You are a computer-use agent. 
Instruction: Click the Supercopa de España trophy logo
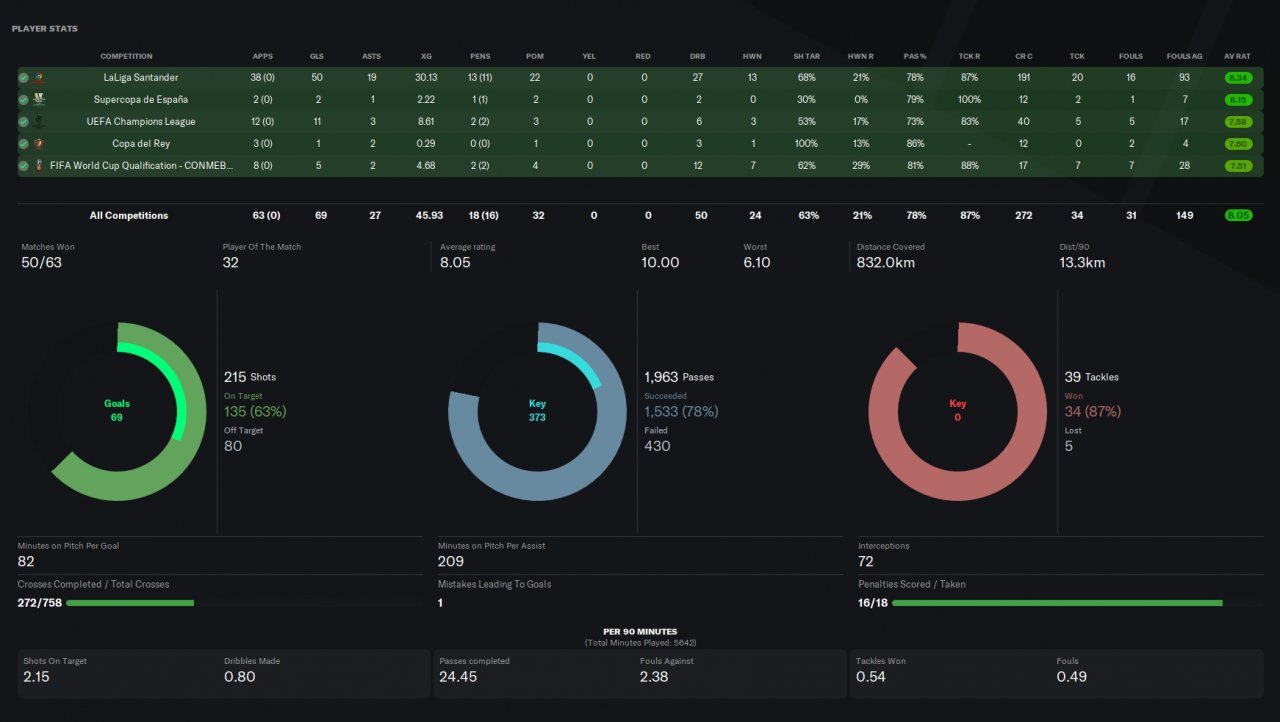point(39,99)
